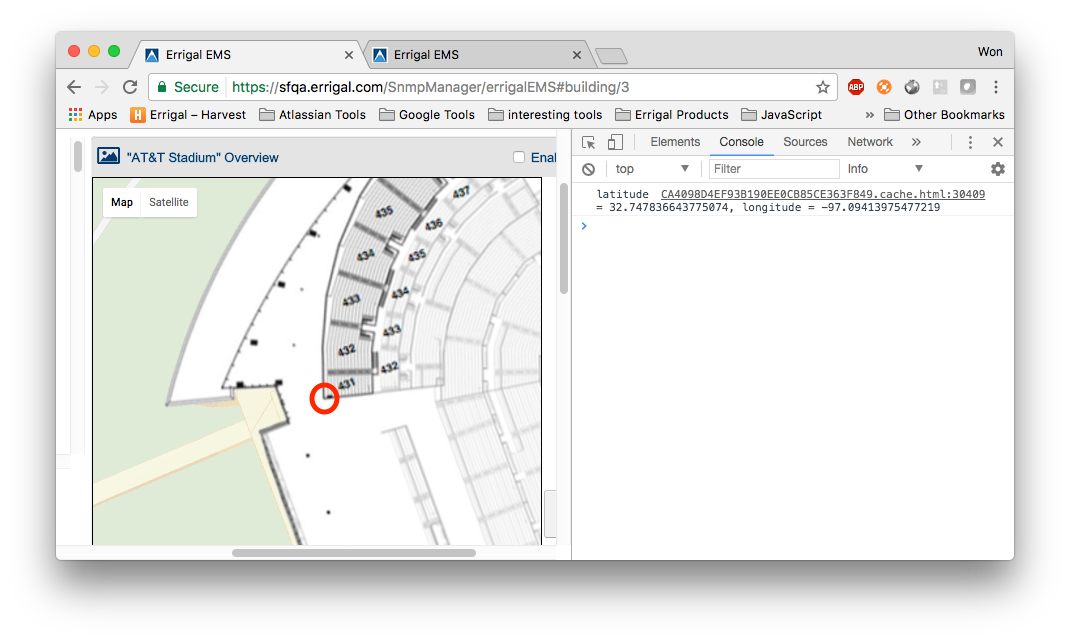The image size is (1070, 640).
Task: Open the Info log level dropdown
Action: 885,169
